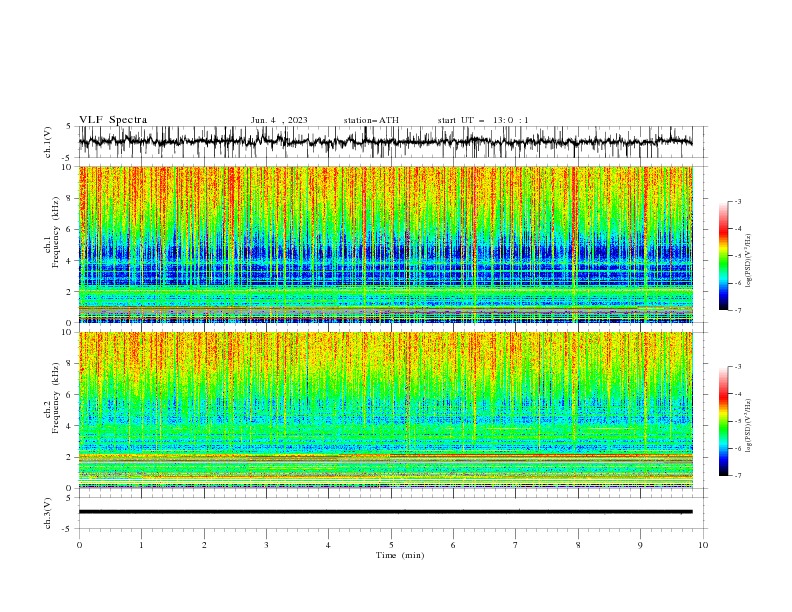792x612 pixels.
Task: Click the flat black ch.3 voltage trace
Action: click(x=385, y=512)
